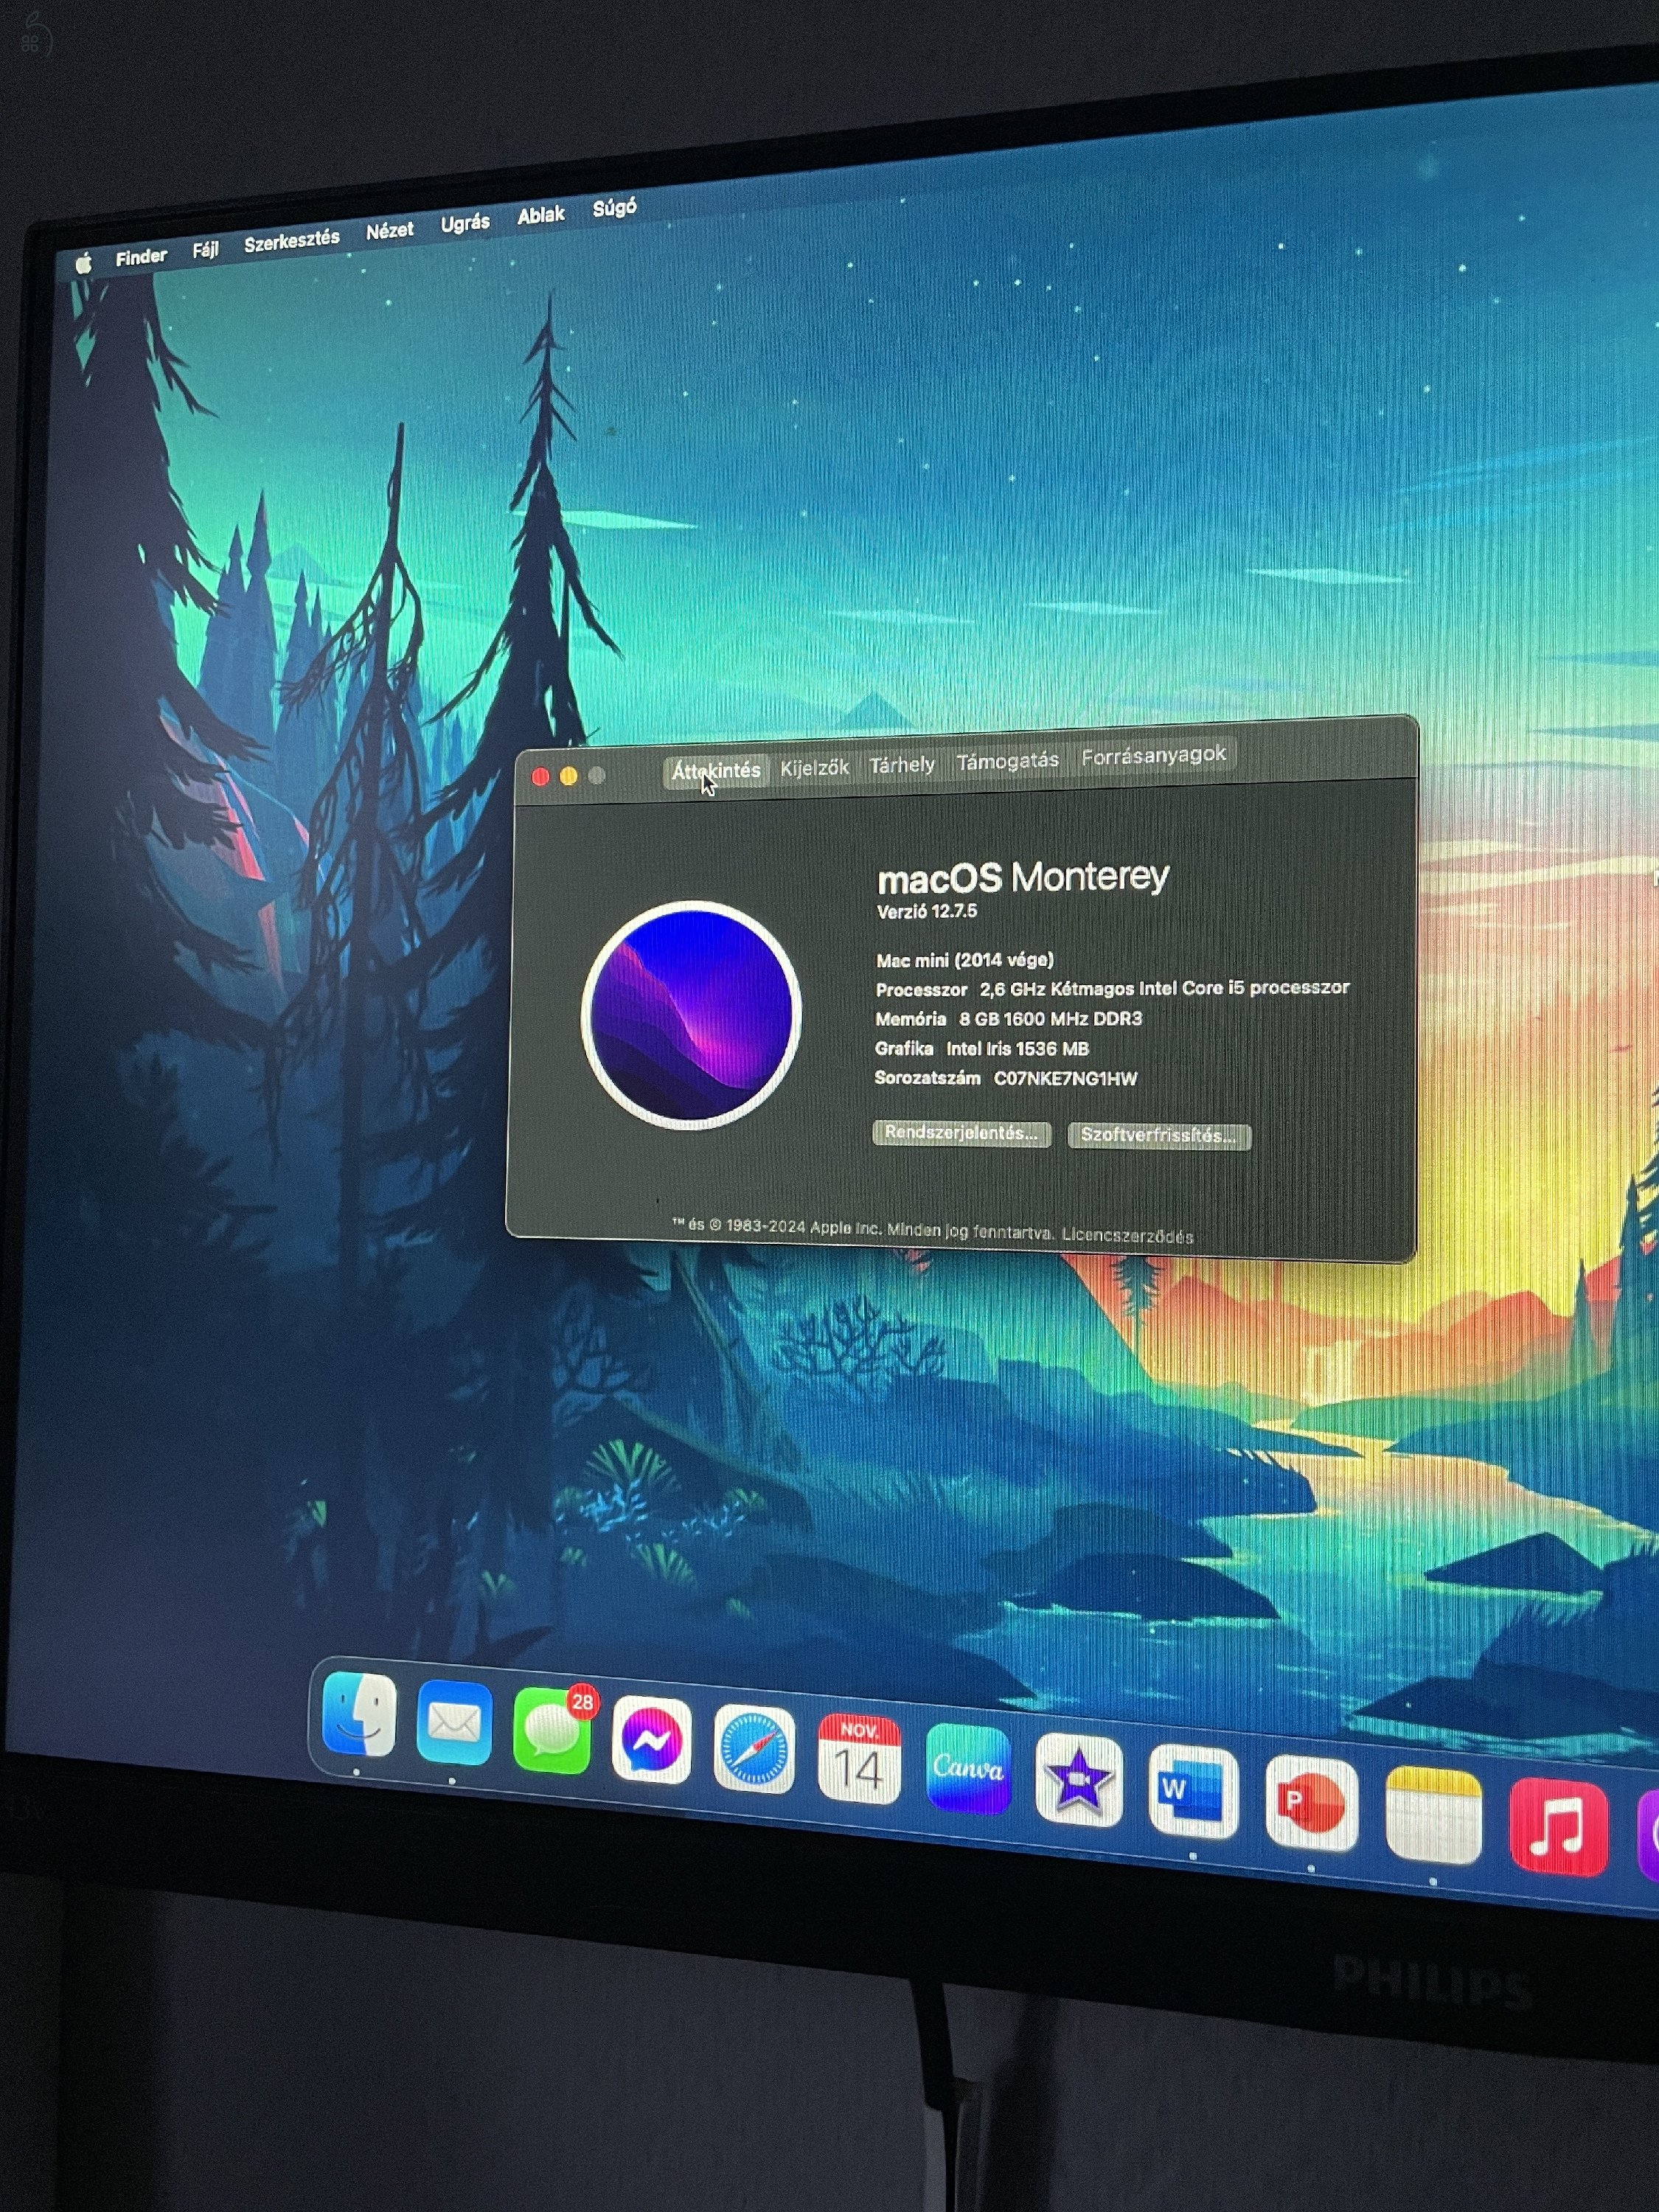
Task: Open the Ablak menu
Action: [x=541, y=215]
